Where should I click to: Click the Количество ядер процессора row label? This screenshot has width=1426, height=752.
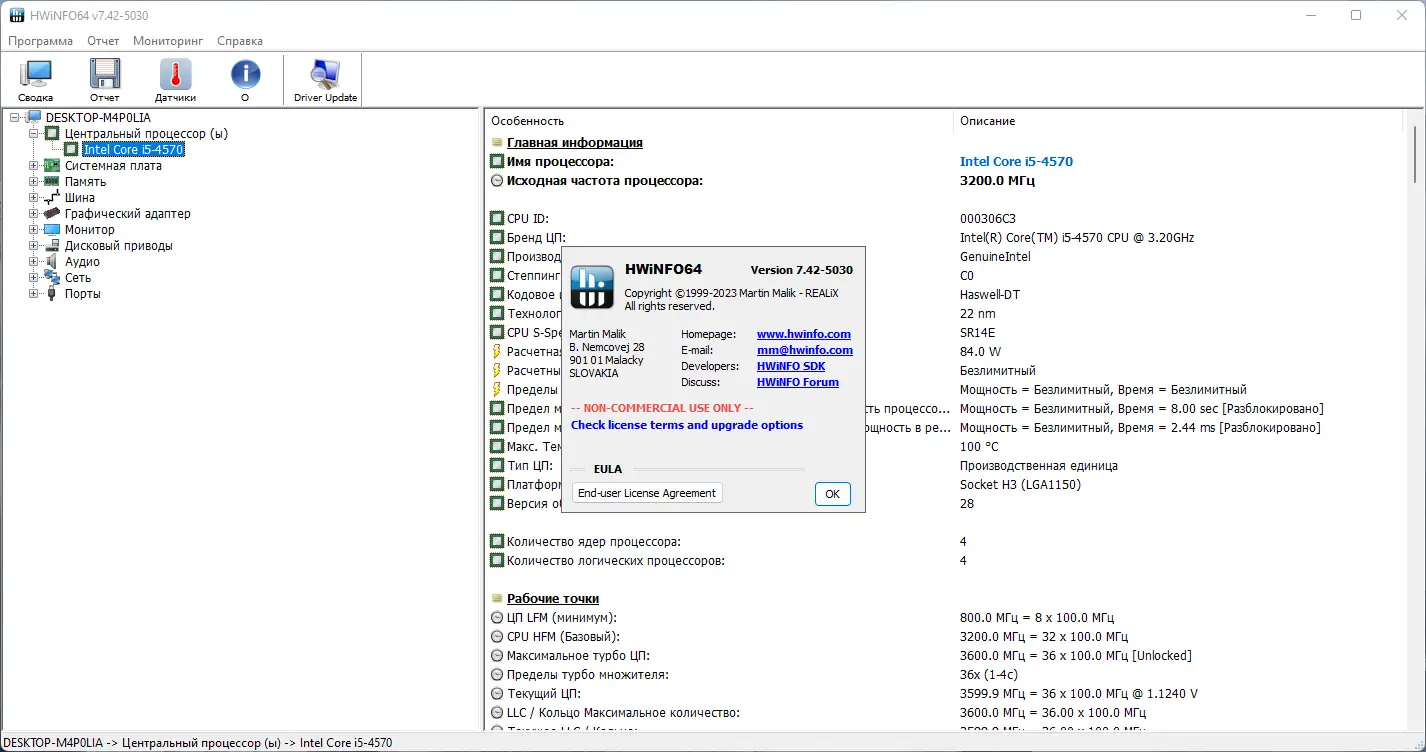tap(594, 542)
